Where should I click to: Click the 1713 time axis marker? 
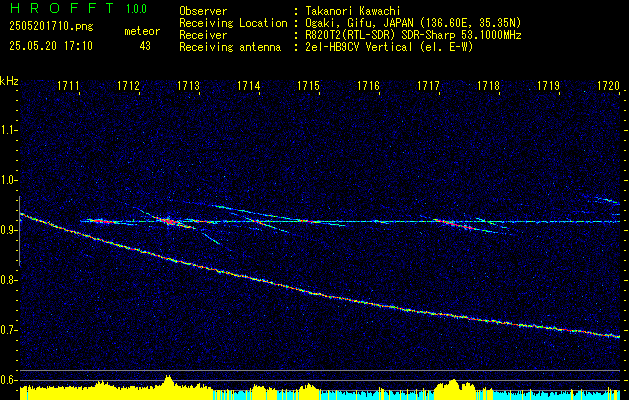tap(189, 85)
